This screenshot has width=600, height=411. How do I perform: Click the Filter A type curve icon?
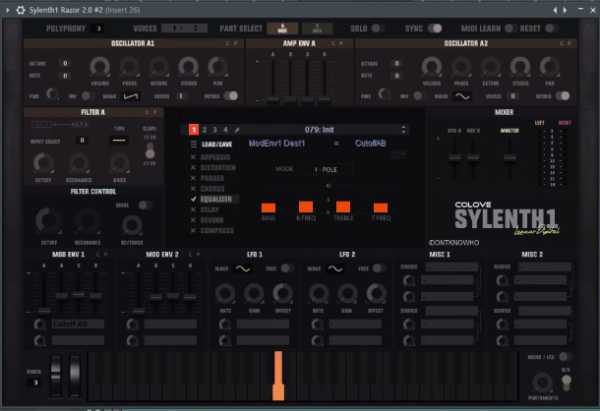coord(119,140)
